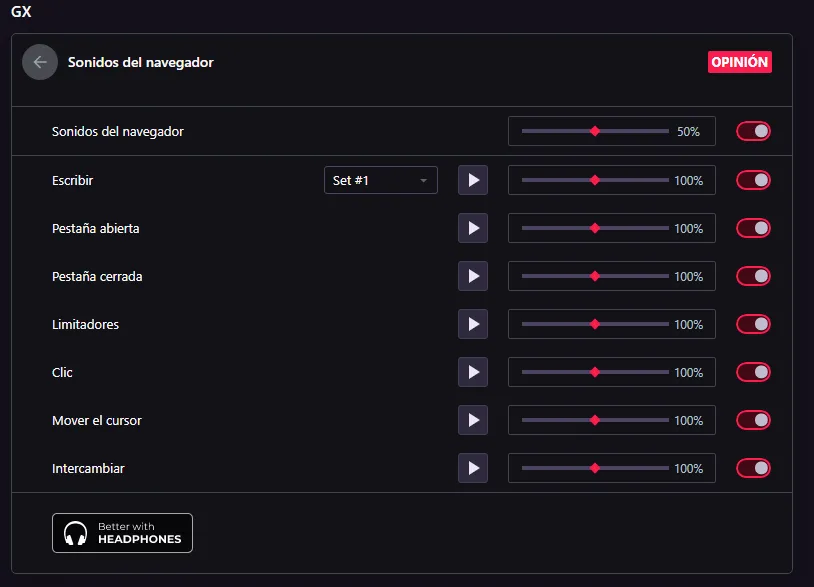
Task: Click the Mover el cursor volume slider
Action: coord(595,420)
